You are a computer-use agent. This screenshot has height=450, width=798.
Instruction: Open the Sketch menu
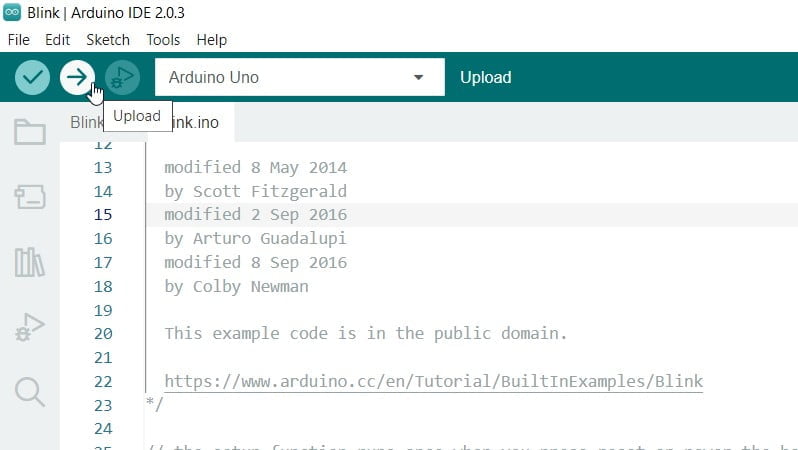[108, 40]
